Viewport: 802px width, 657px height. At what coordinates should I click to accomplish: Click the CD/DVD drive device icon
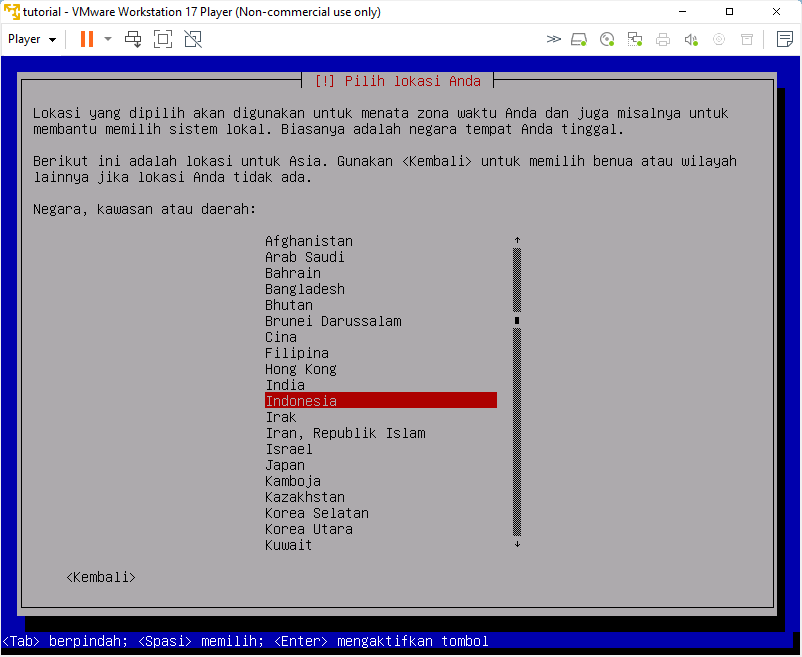607,39
